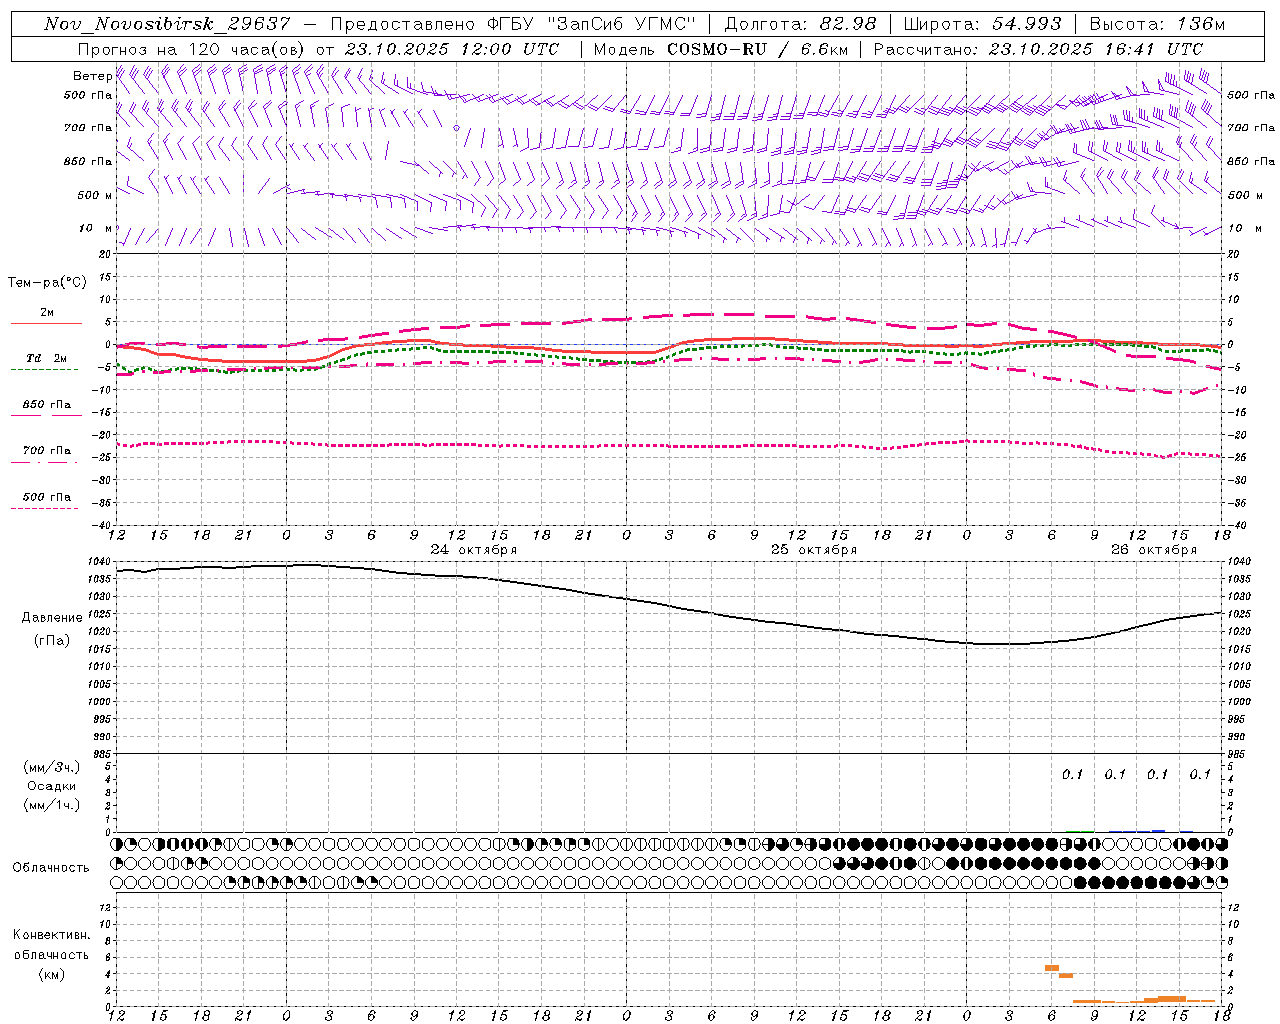Click the (км) convective cloud unit label
1280x1024 pixels.
point(52,974)
